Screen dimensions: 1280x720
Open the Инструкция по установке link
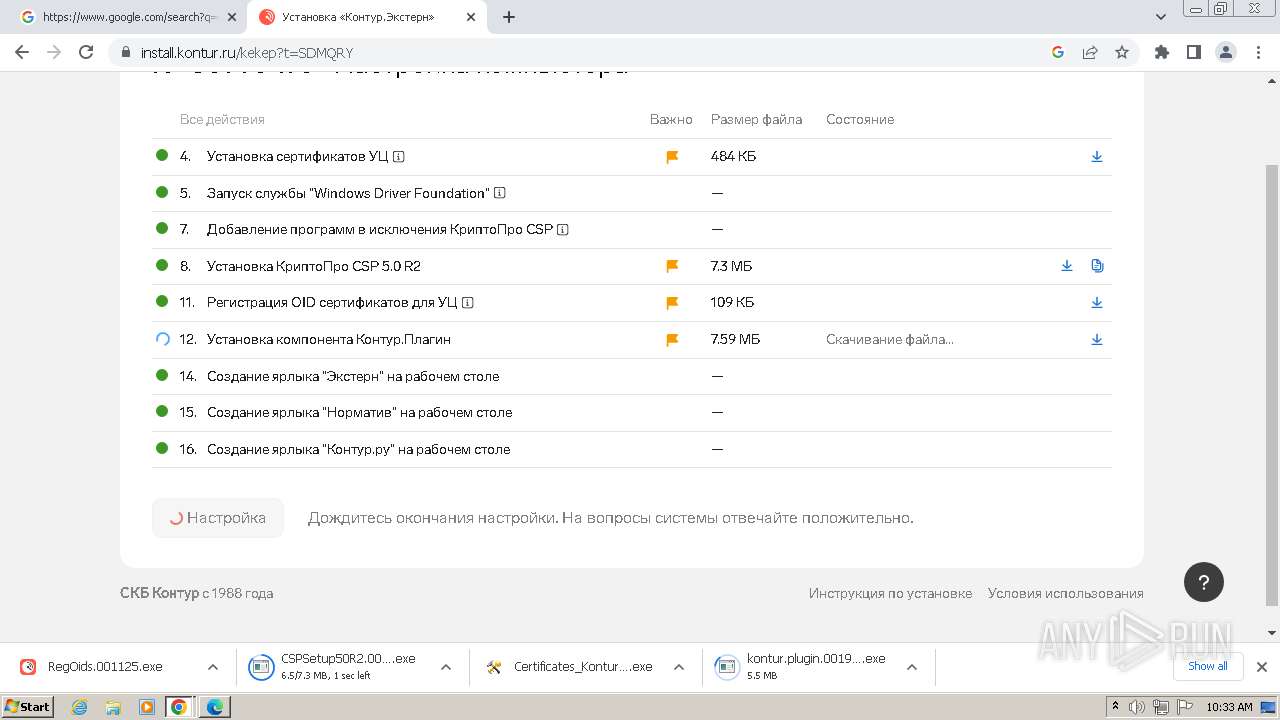click(x=890, y=593)
